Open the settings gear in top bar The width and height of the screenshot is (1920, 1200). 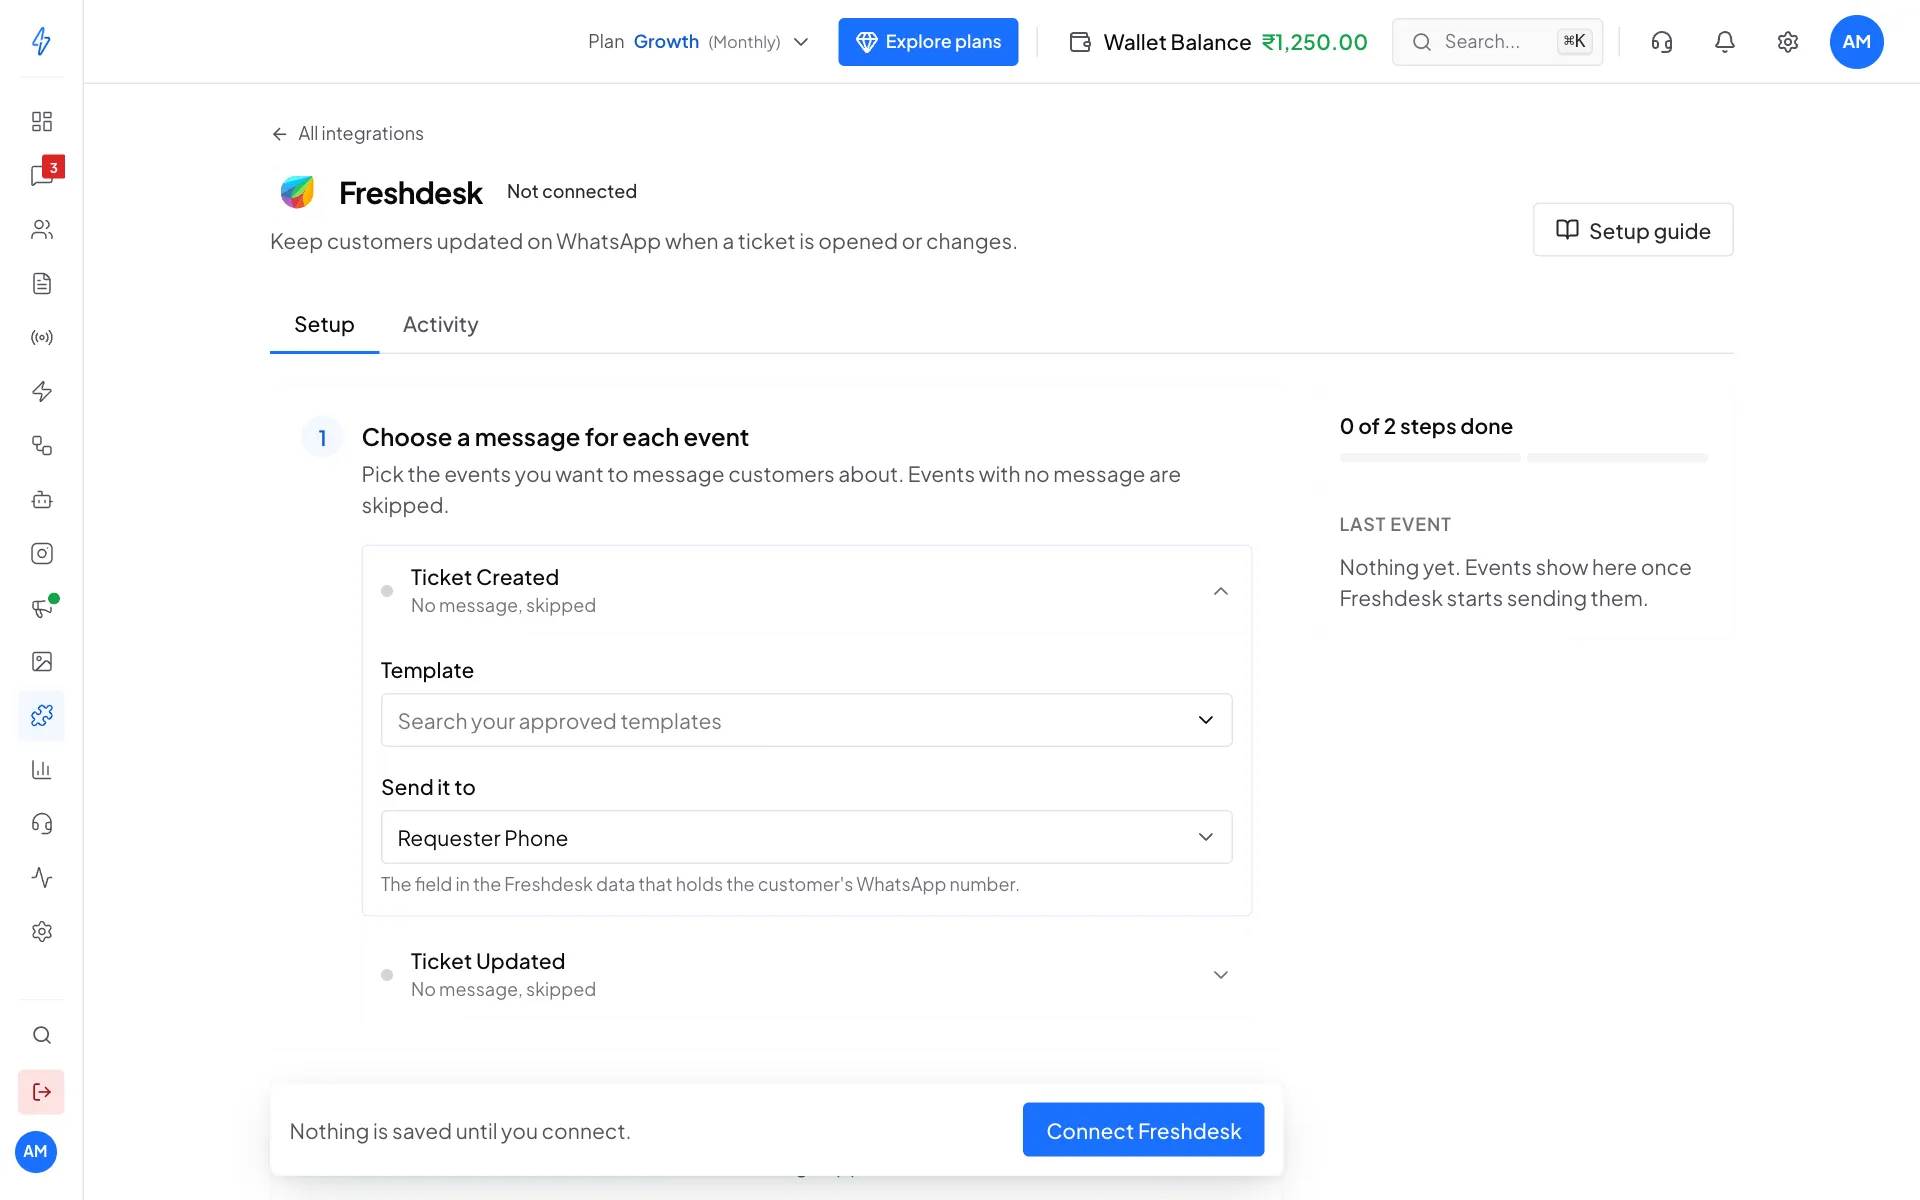pyautogui.click(x=1787, y=42)
